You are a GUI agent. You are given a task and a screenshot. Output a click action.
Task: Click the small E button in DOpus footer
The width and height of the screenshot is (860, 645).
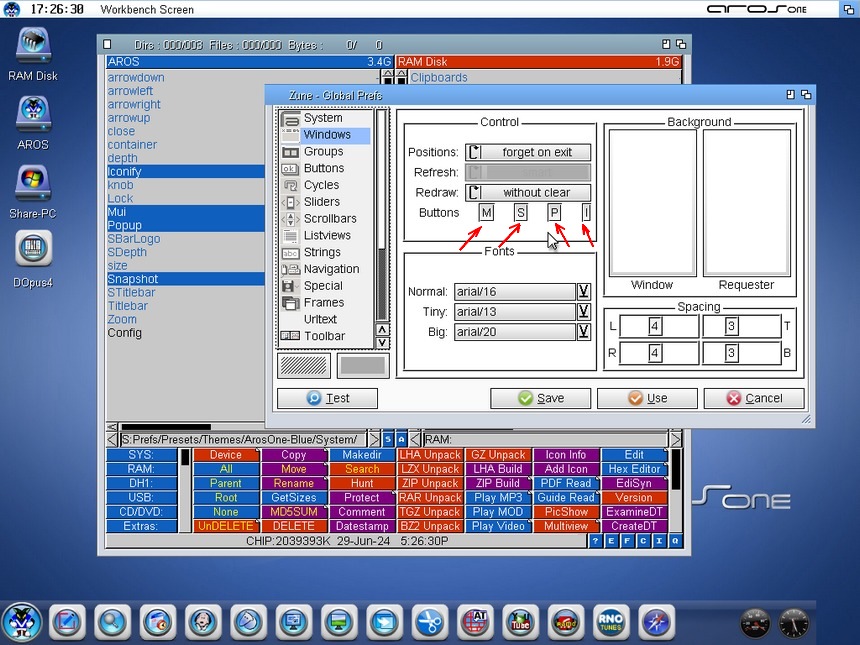click(611, 541)
